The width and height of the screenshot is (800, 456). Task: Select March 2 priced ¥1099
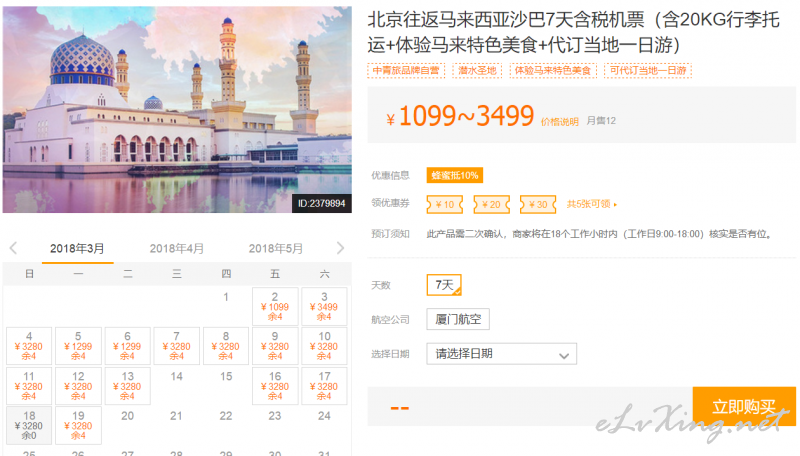tap(275, 306)
